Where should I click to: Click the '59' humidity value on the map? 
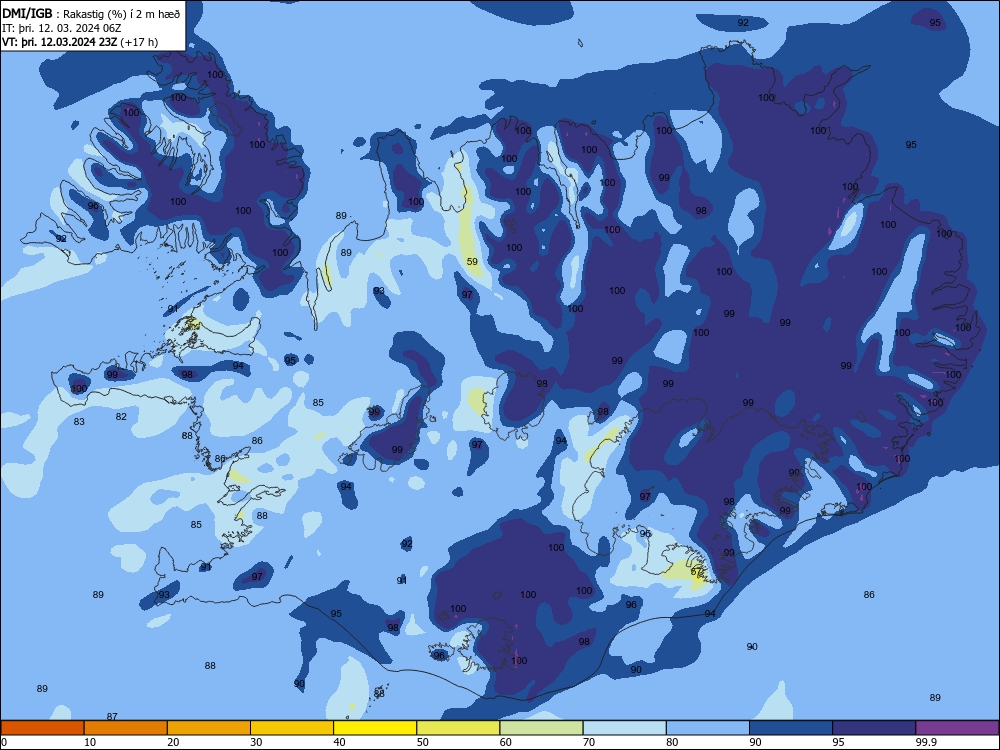pos(472,261)
